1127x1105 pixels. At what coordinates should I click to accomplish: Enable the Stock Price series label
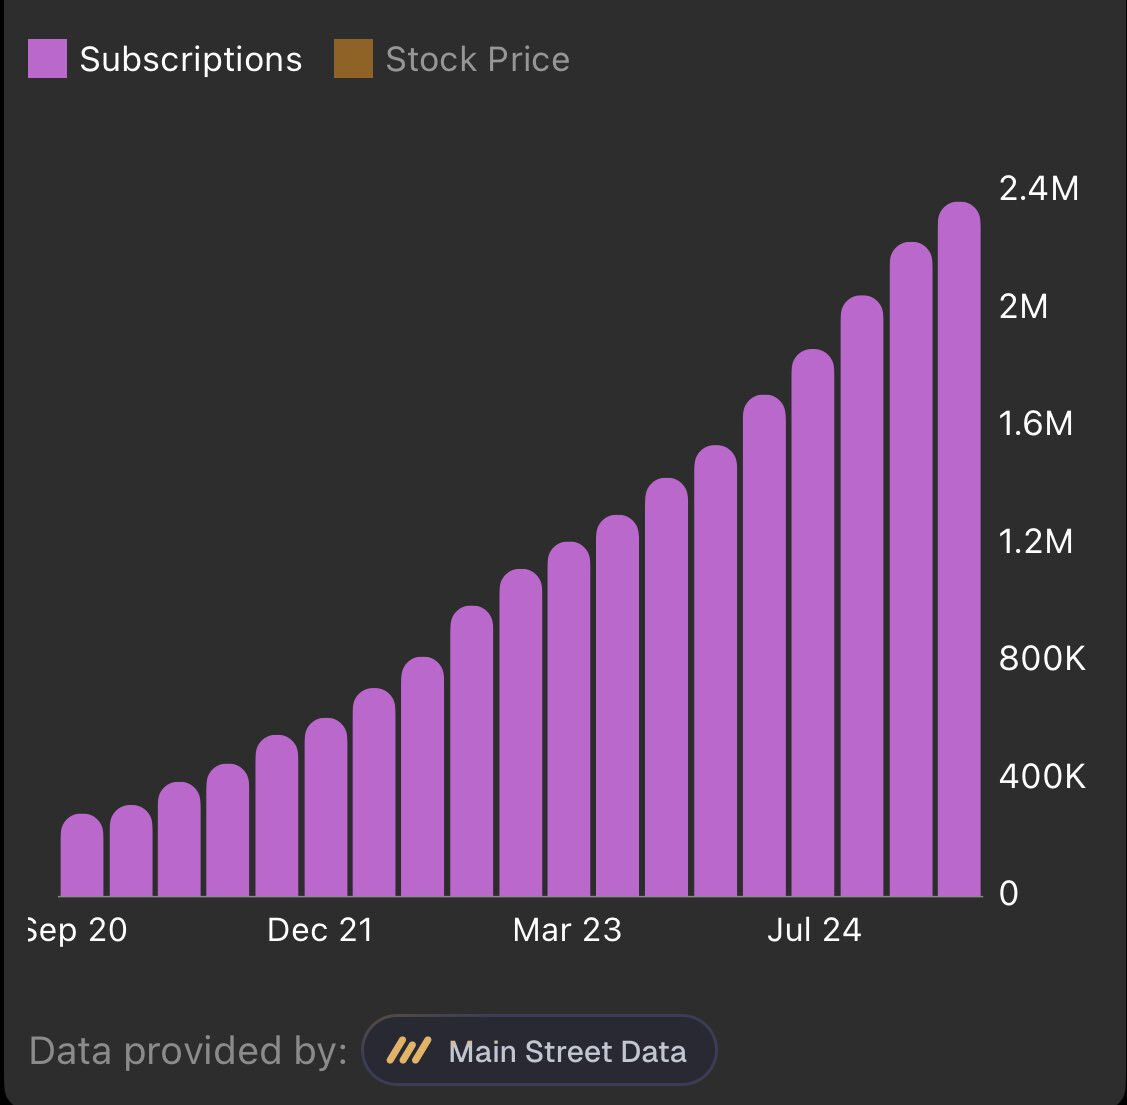[x=477, y=59]
